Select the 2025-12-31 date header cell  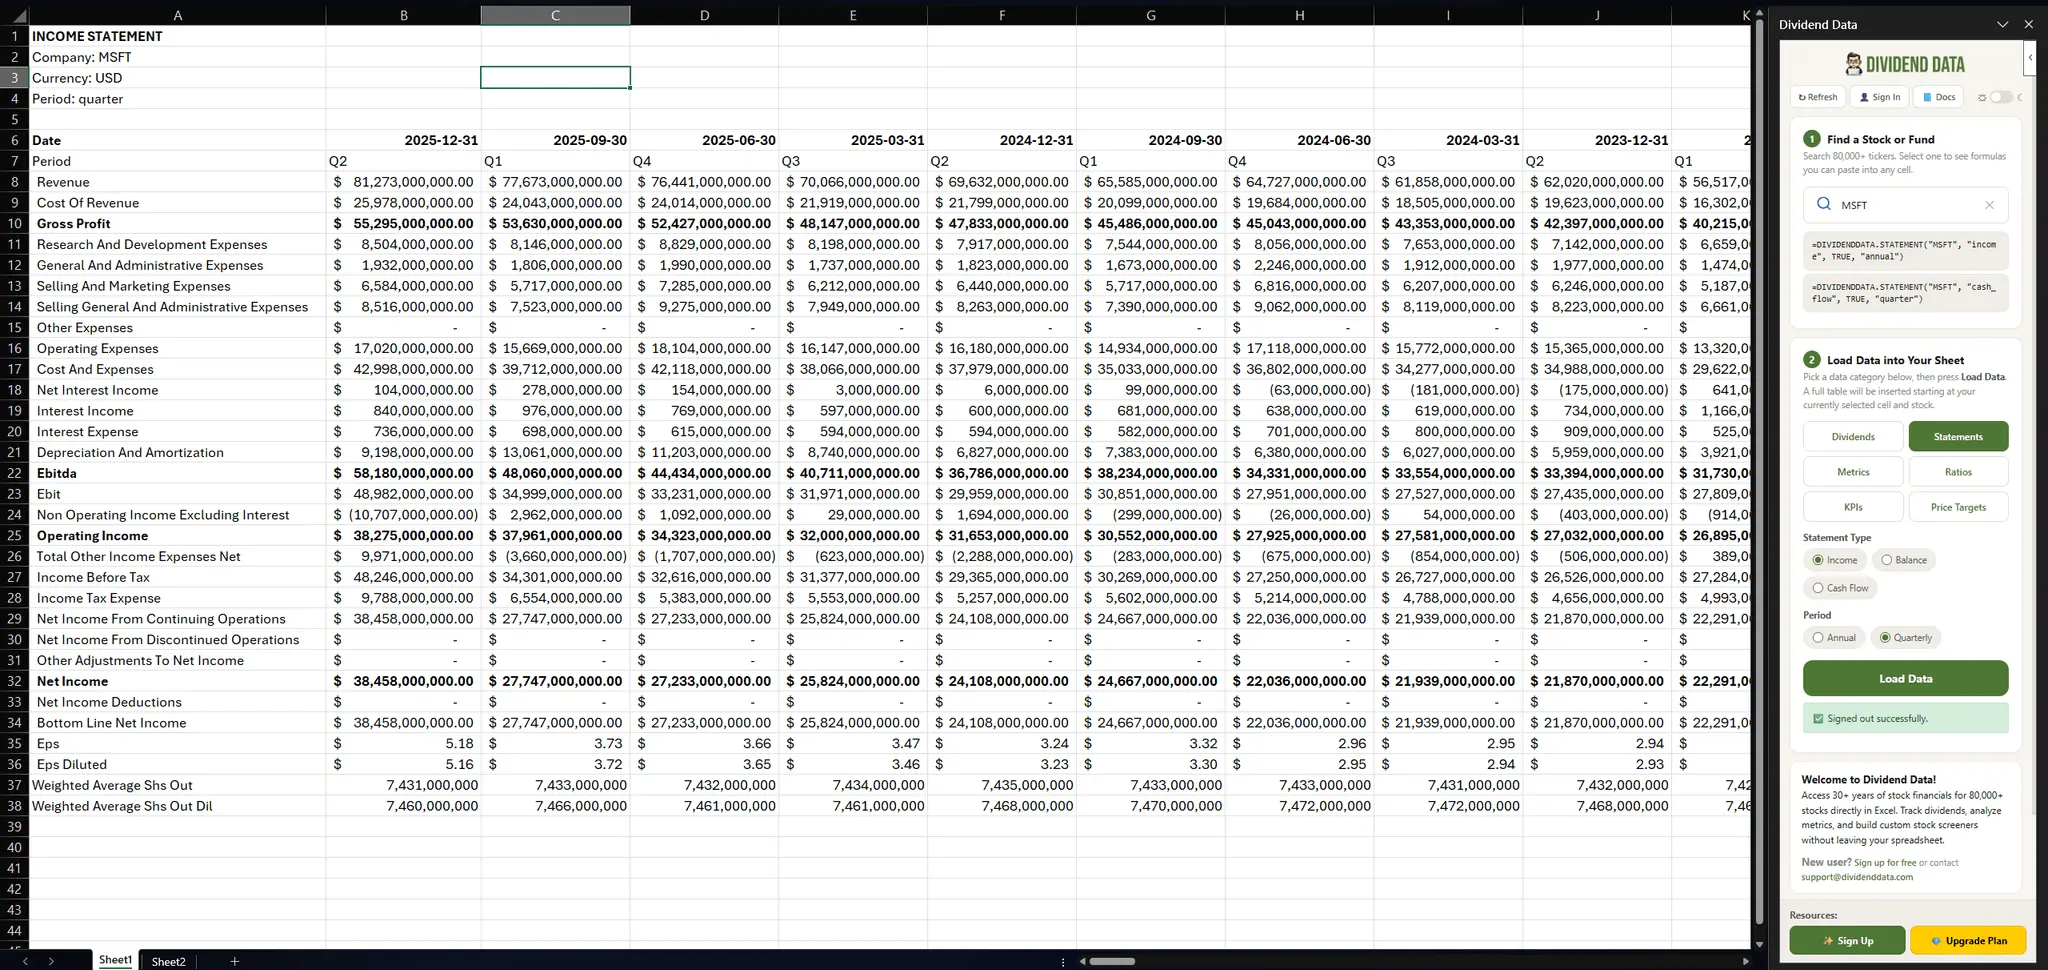click(403, 140)
